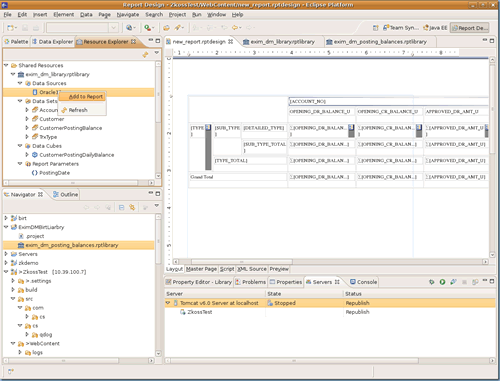The width and height of the screenshot is (500, 381).
Task: Click the Save toolbar icon
Action: coord(25,28)
